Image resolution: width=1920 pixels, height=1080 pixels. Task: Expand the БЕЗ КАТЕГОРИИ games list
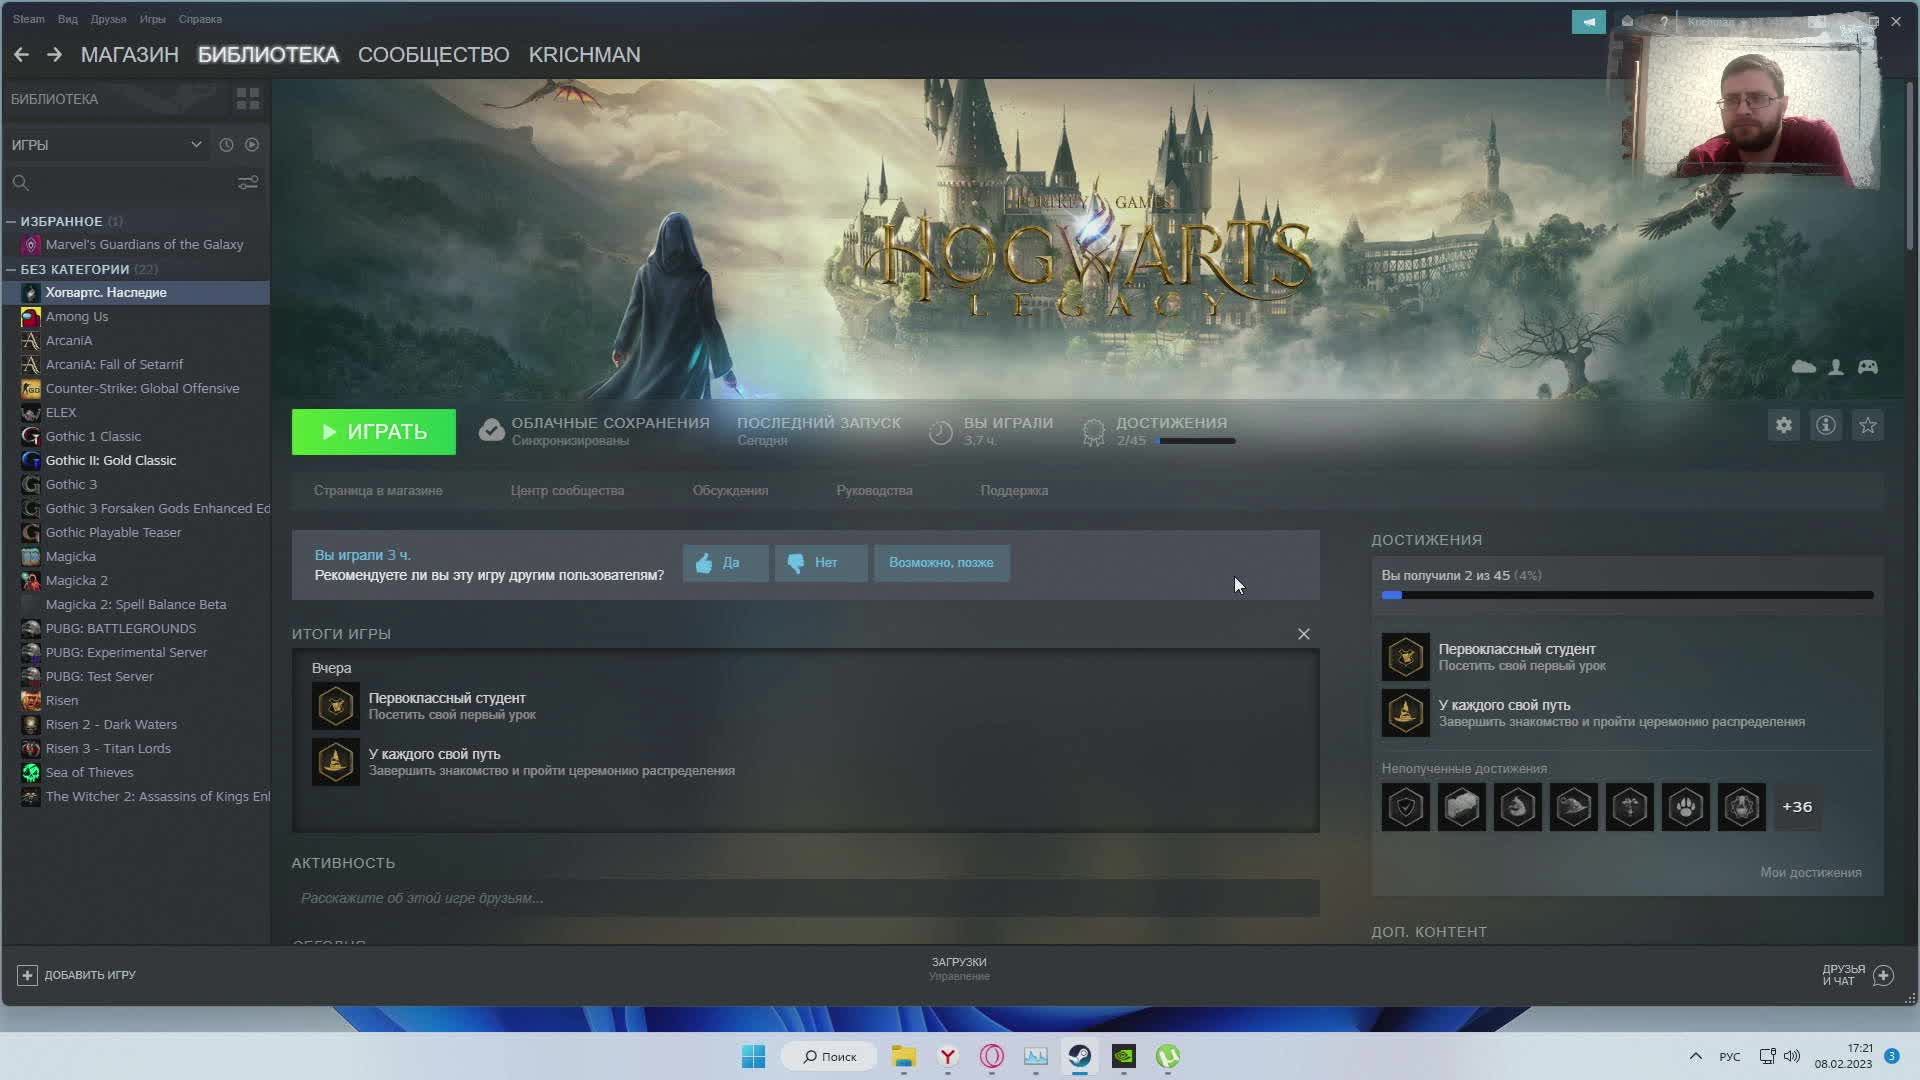pos(74,269)
